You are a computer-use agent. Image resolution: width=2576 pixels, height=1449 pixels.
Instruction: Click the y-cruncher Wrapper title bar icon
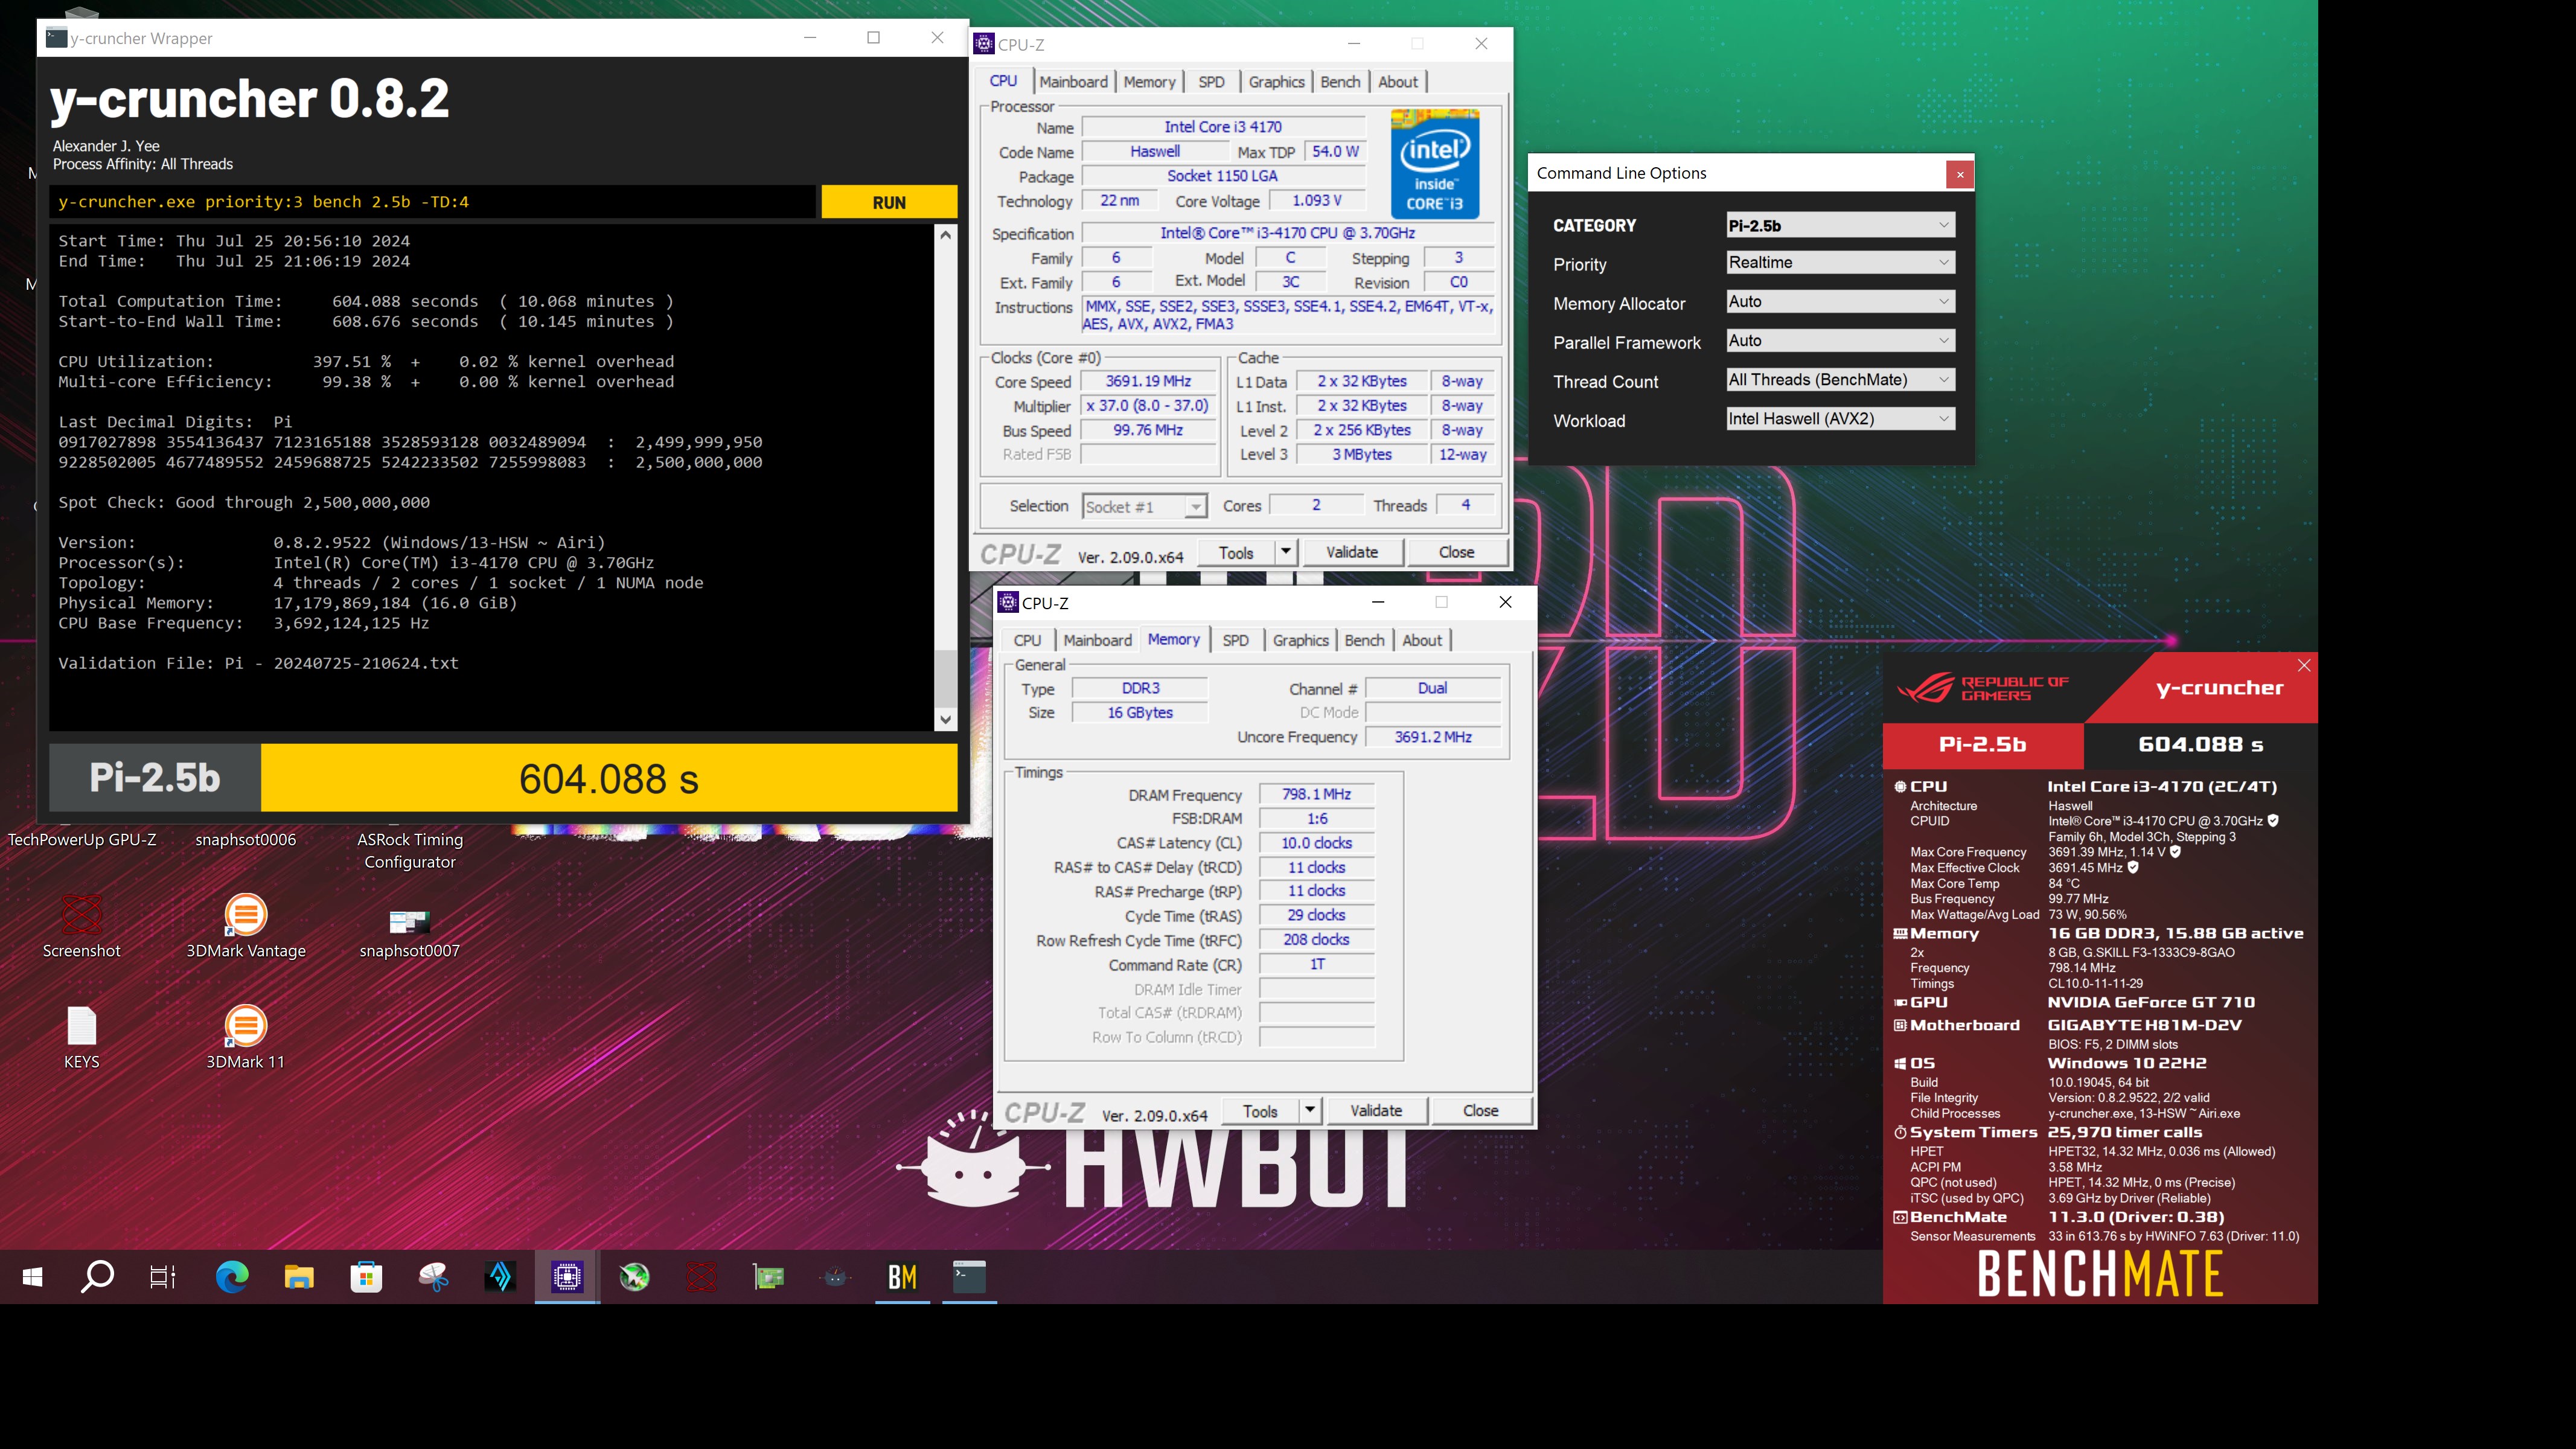[x=57, y=38]
